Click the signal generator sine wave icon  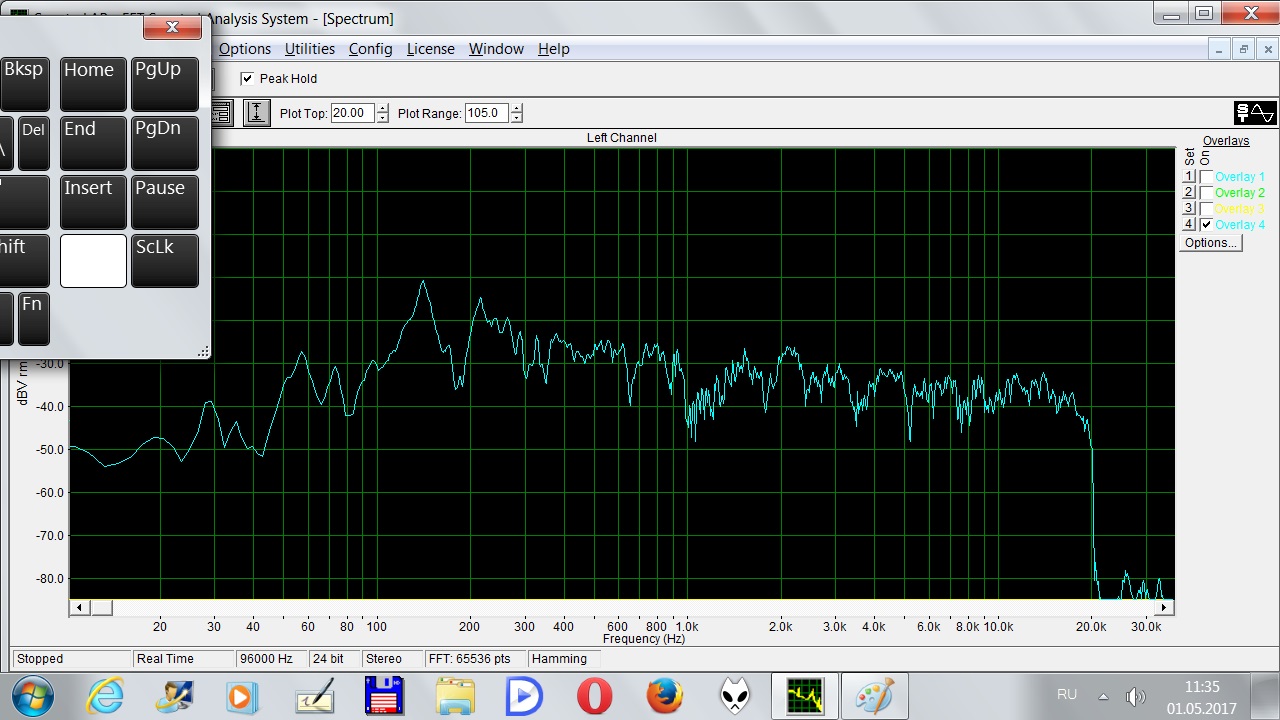click(x=1255, y=113)
